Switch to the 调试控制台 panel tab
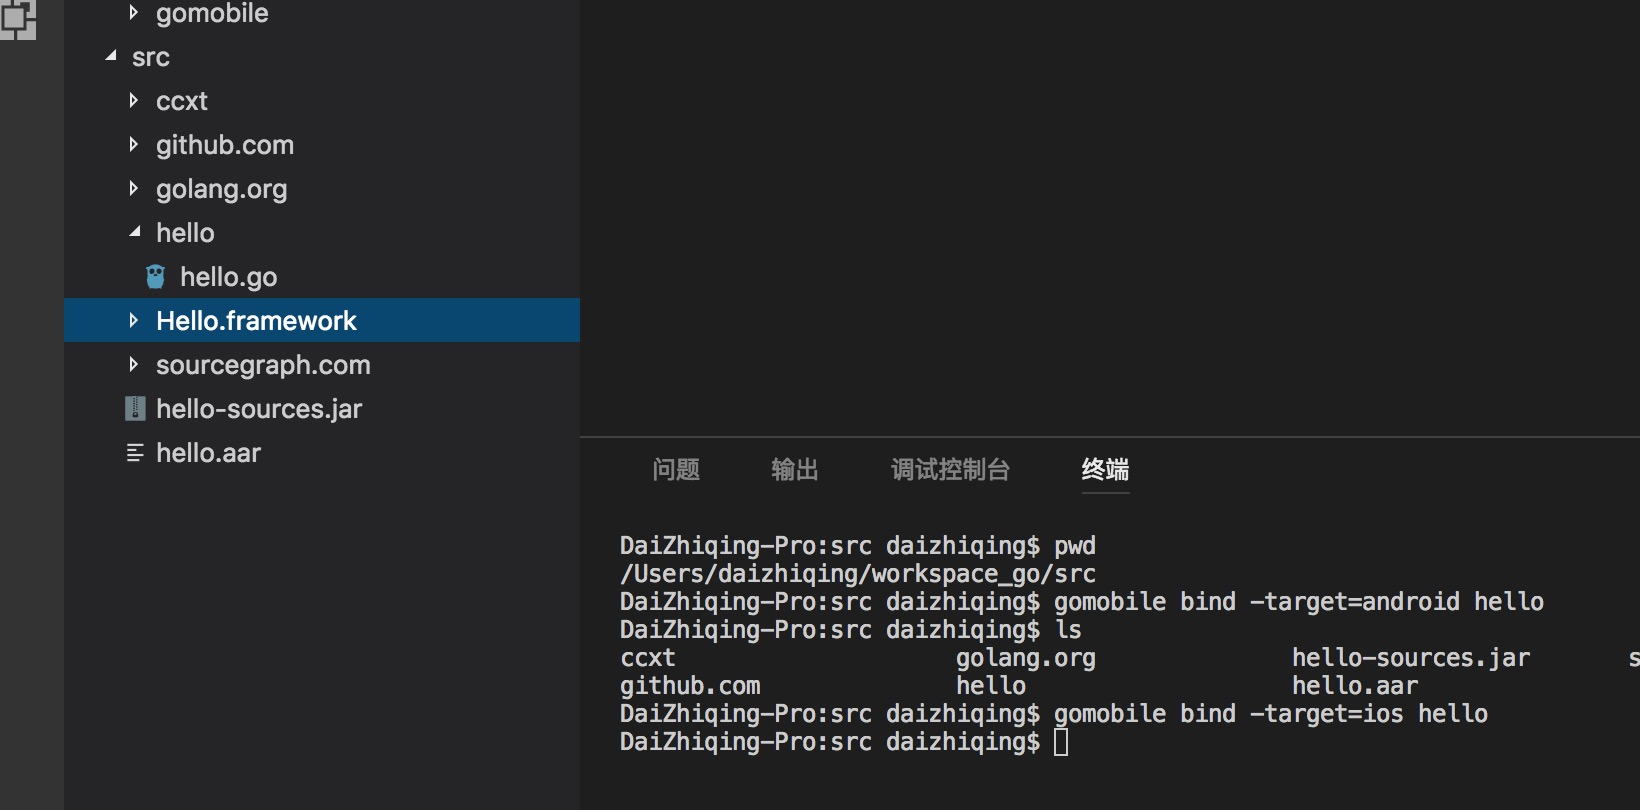The width and height of the screenshot is (1640, 810). (950, 470)
